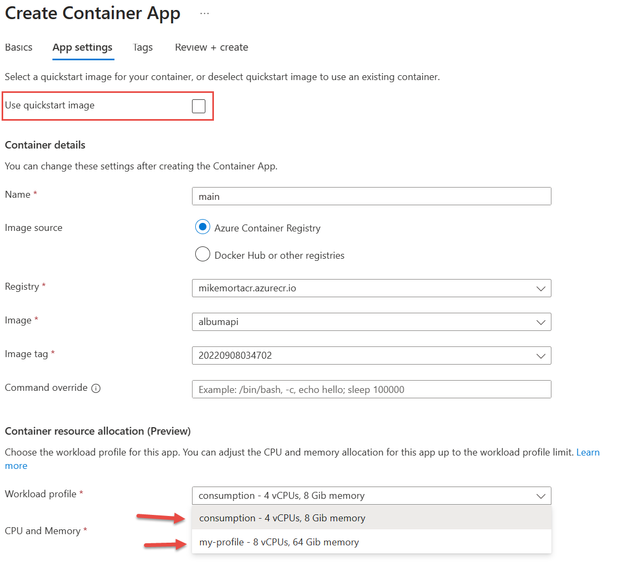Focus the Command override text box
Viewport: 637px width, 565px height.
tap(371, 390)
